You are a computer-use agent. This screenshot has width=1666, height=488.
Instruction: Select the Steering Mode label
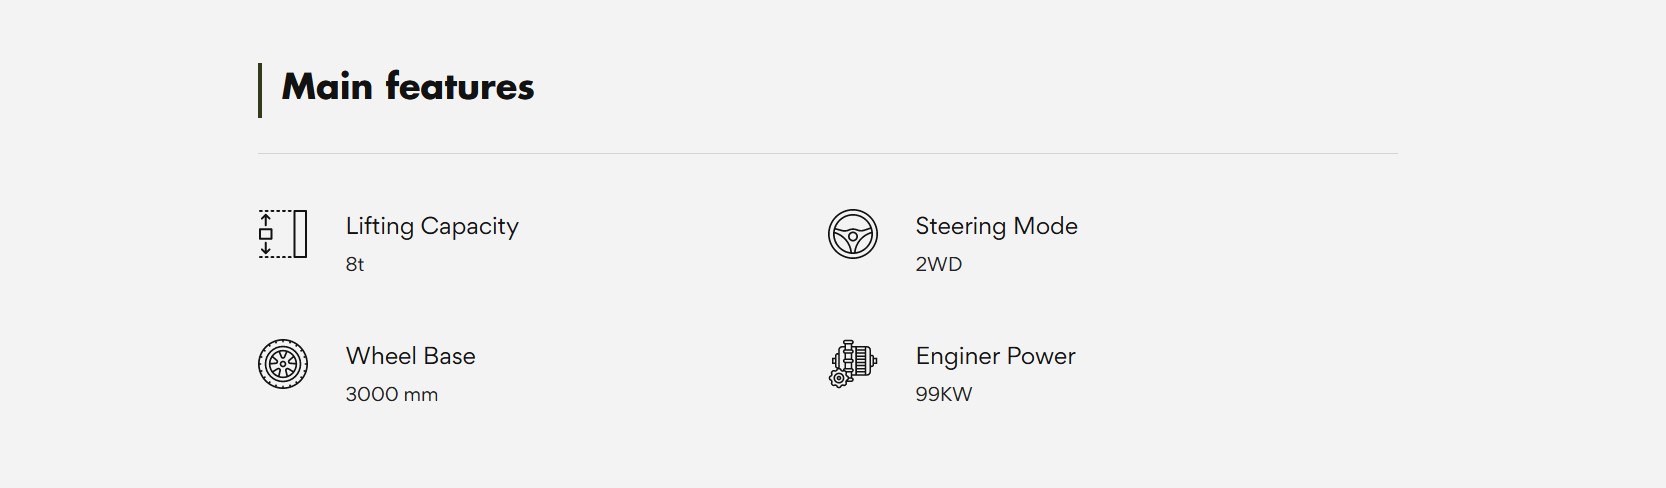[x=996, y=226]
